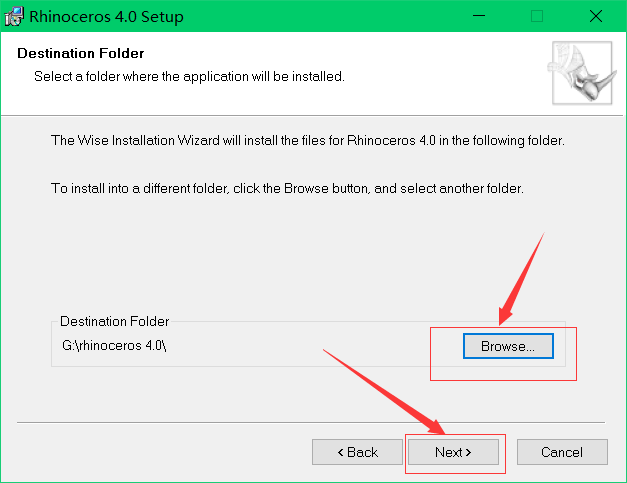Click the 'Select a folder where' subtitle text

tap(189, 76)
